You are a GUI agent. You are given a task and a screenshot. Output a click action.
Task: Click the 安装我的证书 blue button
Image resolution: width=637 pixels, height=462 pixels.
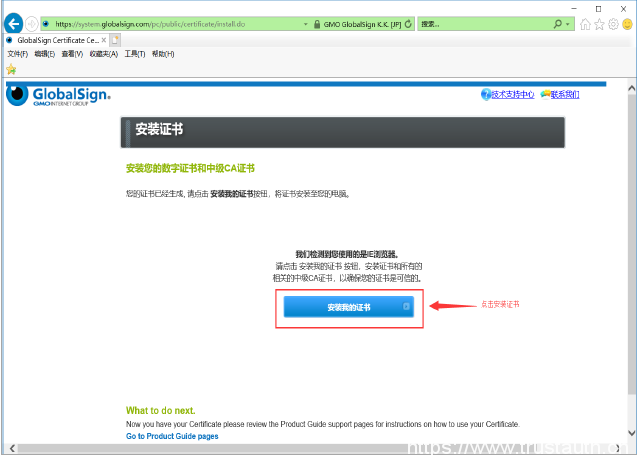[x=349, y=307]
